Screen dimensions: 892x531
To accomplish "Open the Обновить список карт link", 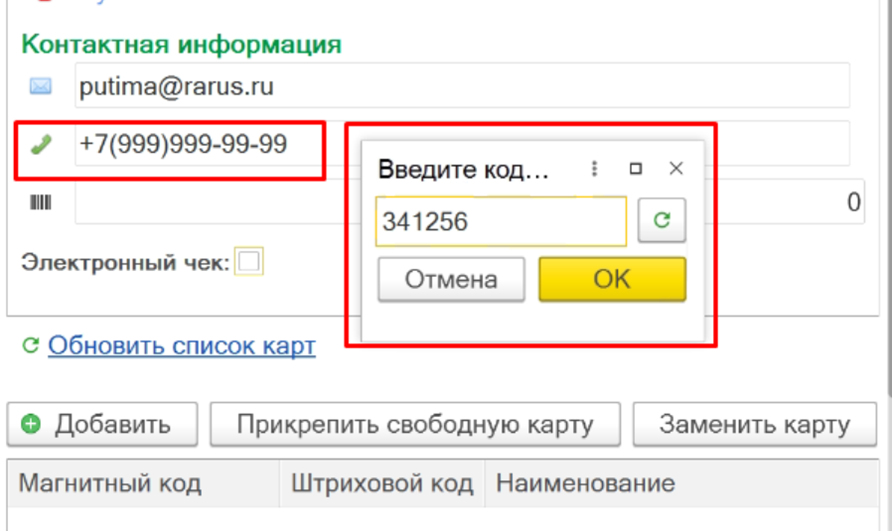I will pos(181,345).
